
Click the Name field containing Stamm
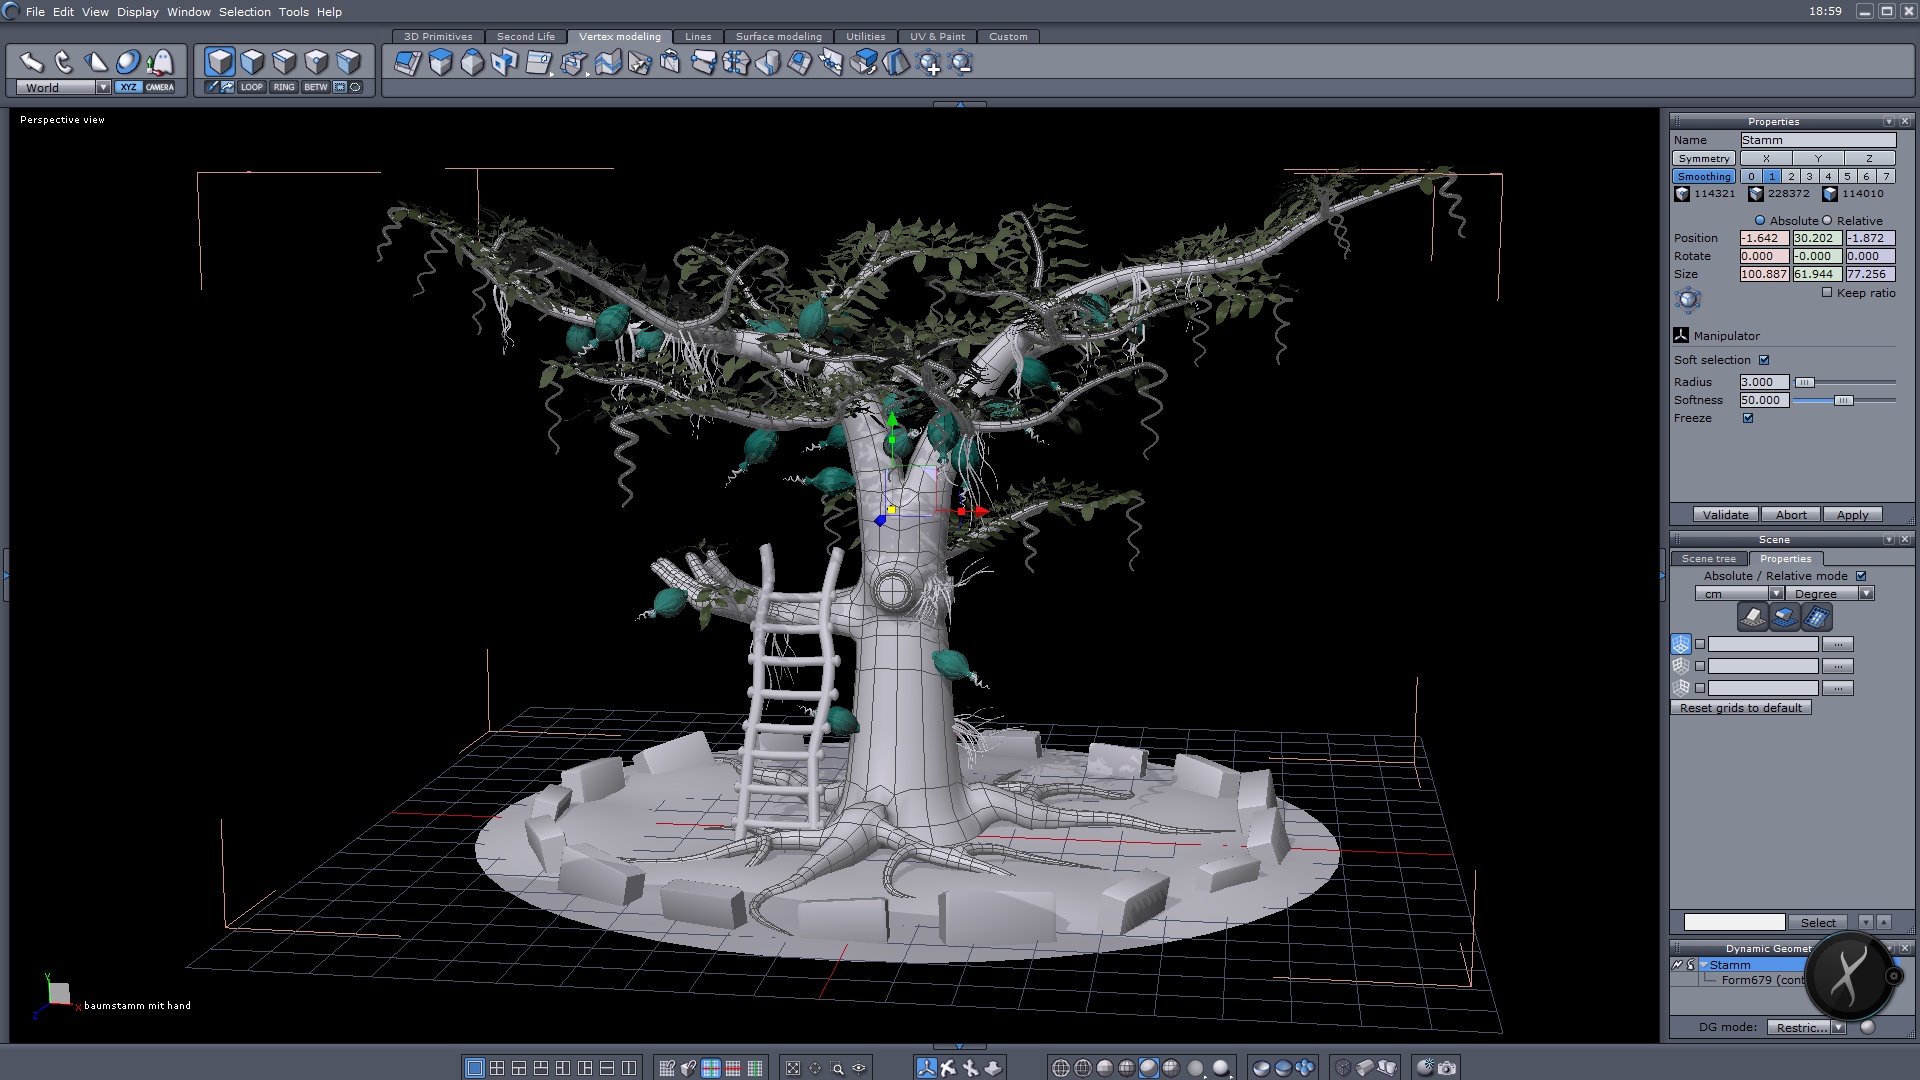pyautogui.click(x=1817, y=140)
